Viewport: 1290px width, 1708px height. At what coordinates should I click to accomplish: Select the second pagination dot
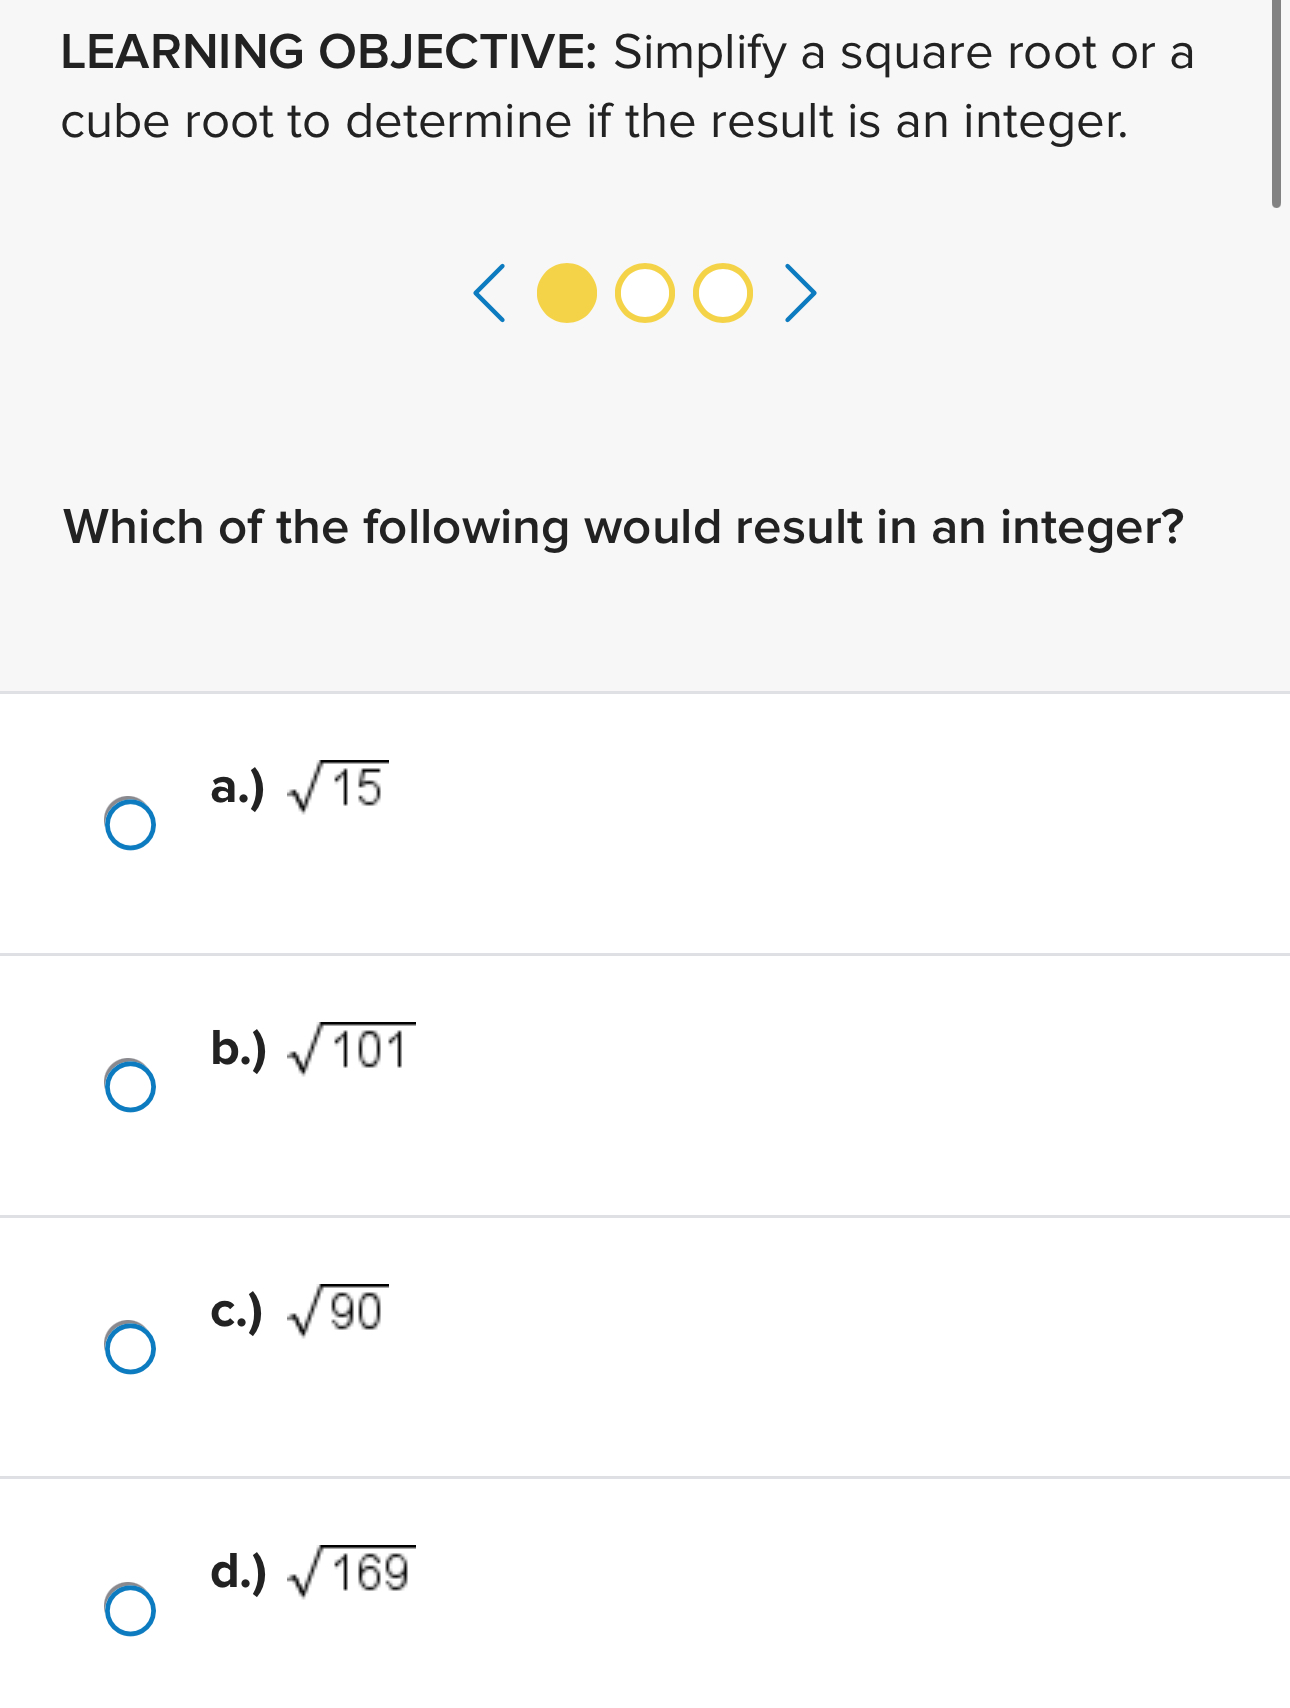(645, 294)
